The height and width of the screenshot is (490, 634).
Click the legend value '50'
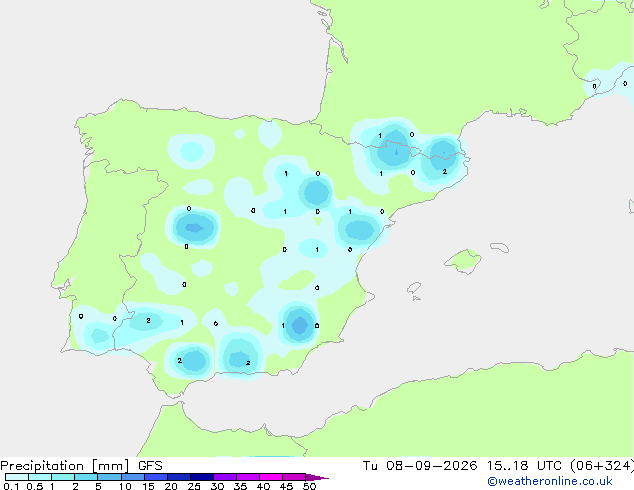pos(309,486)
